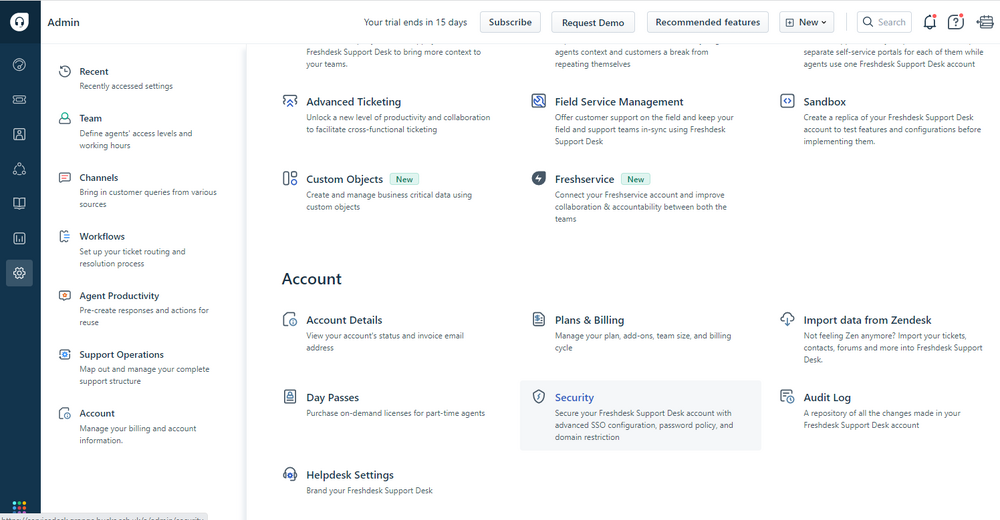
Task: Click the Search field in top bar
Action: (884, 22)
